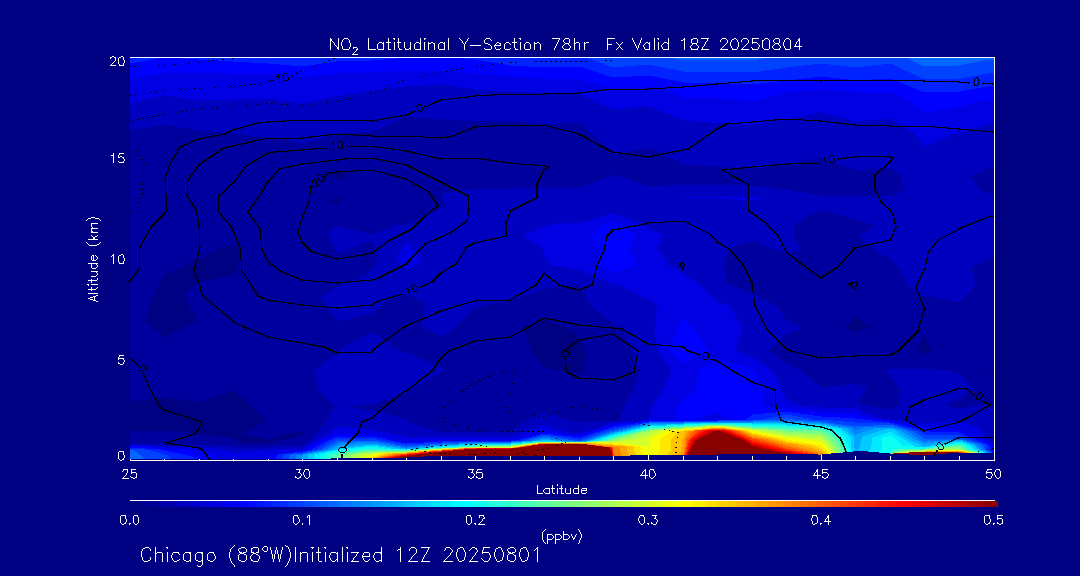This screenshot has height=576, width=1080.
Task: Click the 20 km altitude tick label
Action: point(116,61)
